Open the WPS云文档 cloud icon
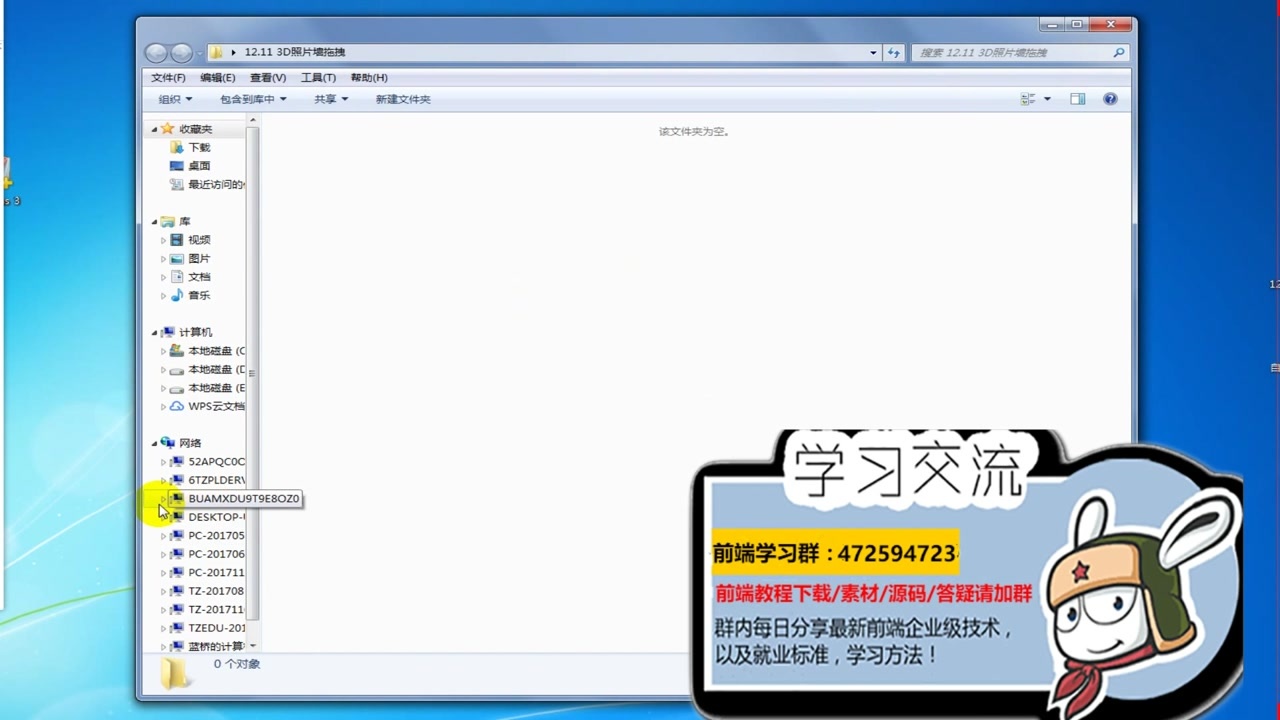 [176, 406]
